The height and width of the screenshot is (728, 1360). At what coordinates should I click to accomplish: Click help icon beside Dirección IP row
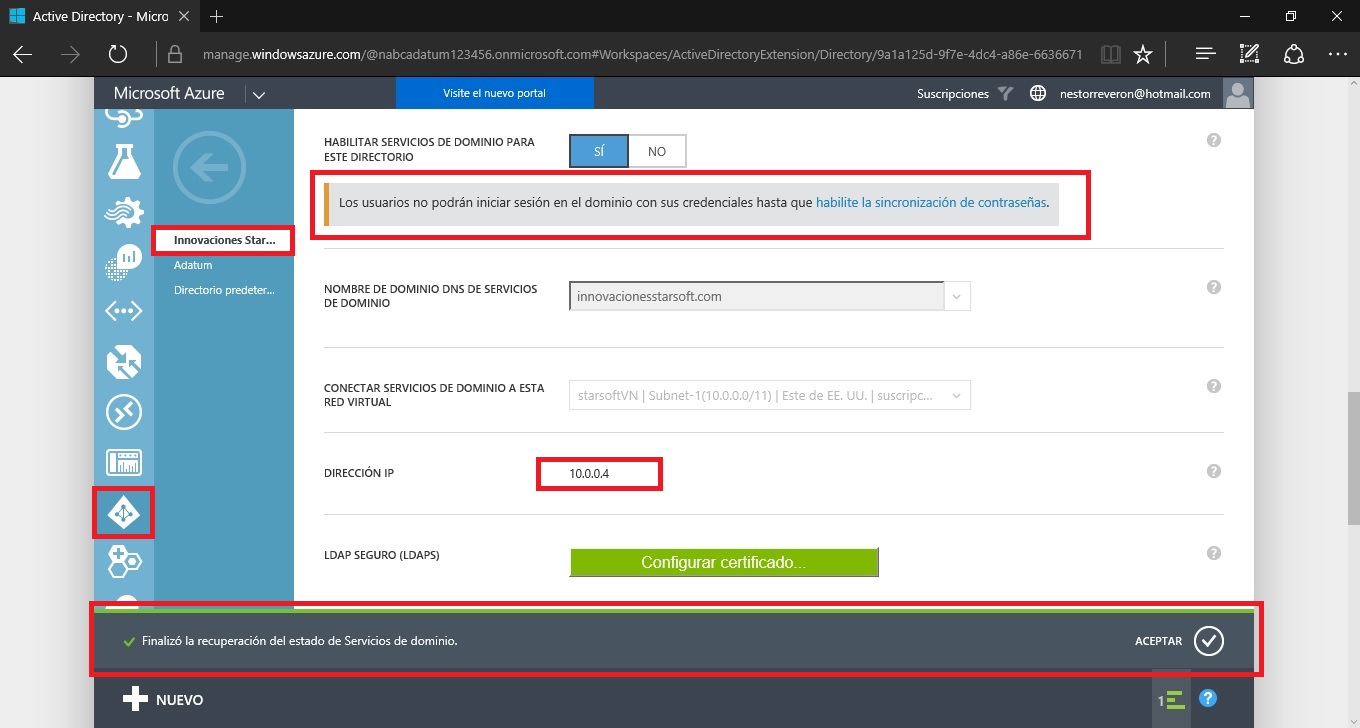point(1213,472)
